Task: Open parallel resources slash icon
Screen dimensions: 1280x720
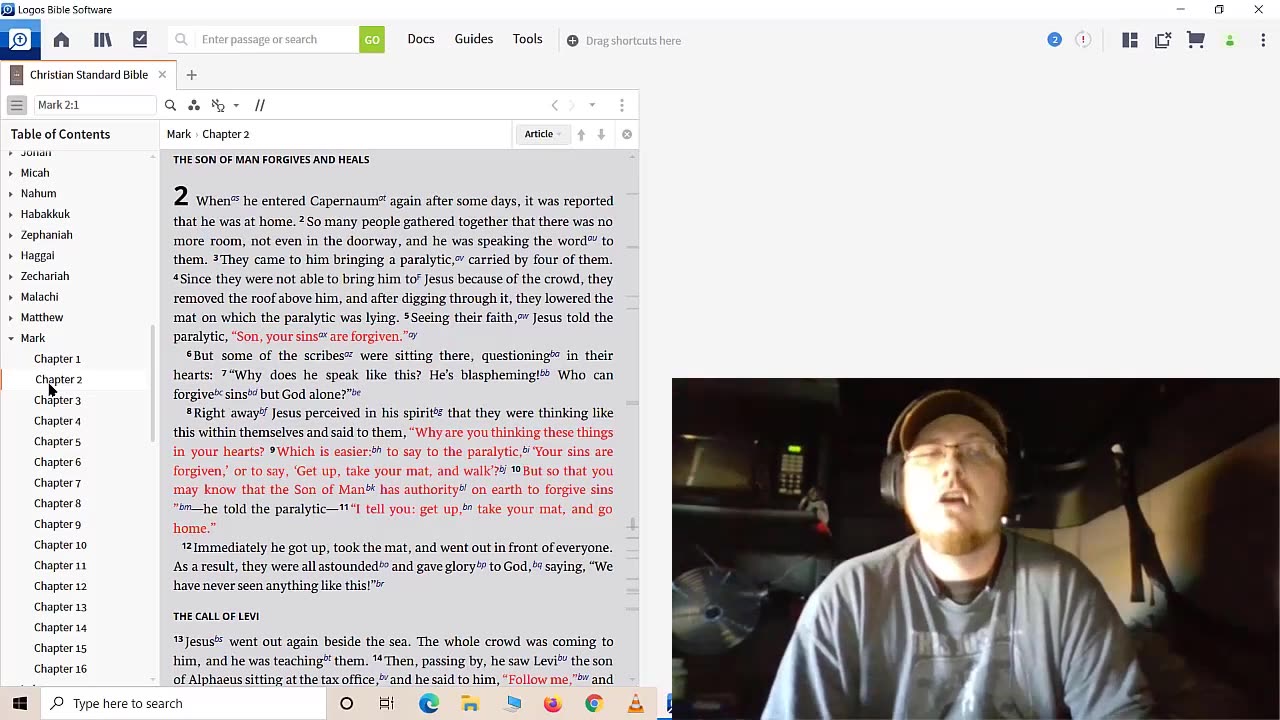Action: [260, 105]
